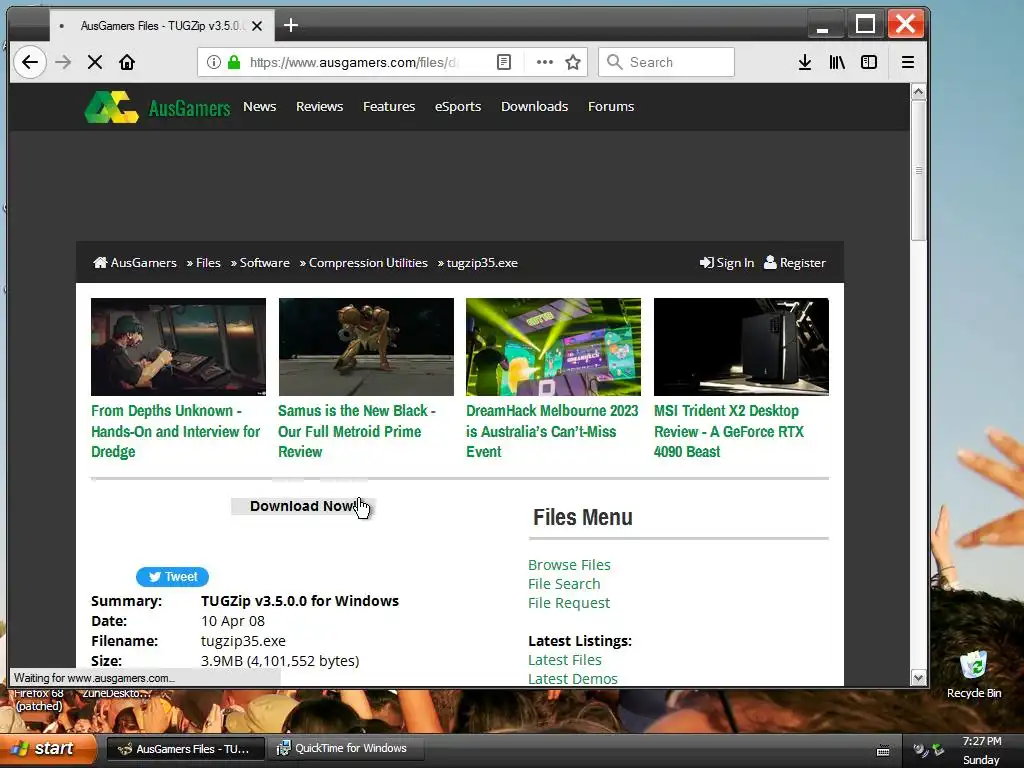The width and height of the screenshot is (1024, 768).
Task: Click the Tweet button
Action: click(x=172, y=577)
